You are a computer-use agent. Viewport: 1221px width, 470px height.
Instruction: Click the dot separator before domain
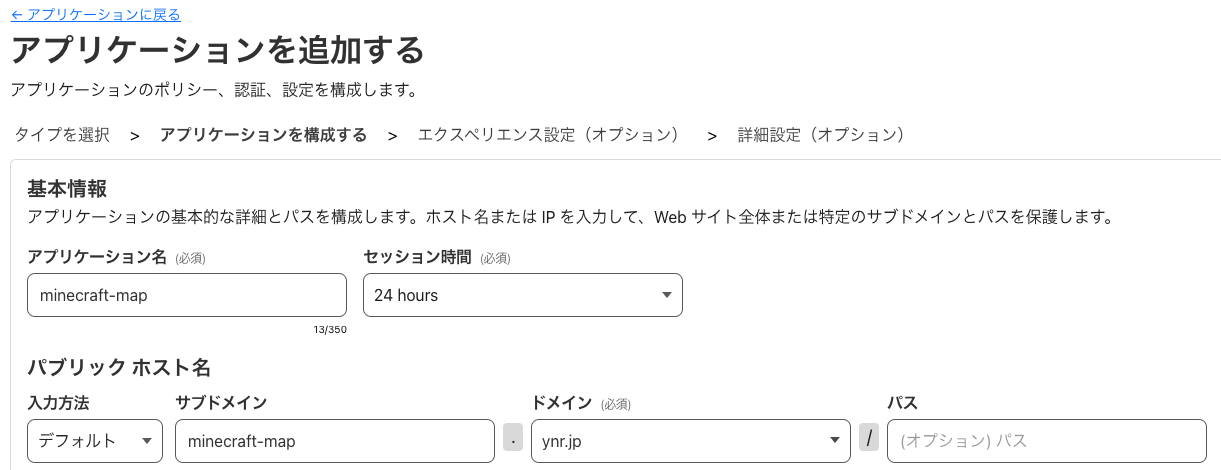513,438
